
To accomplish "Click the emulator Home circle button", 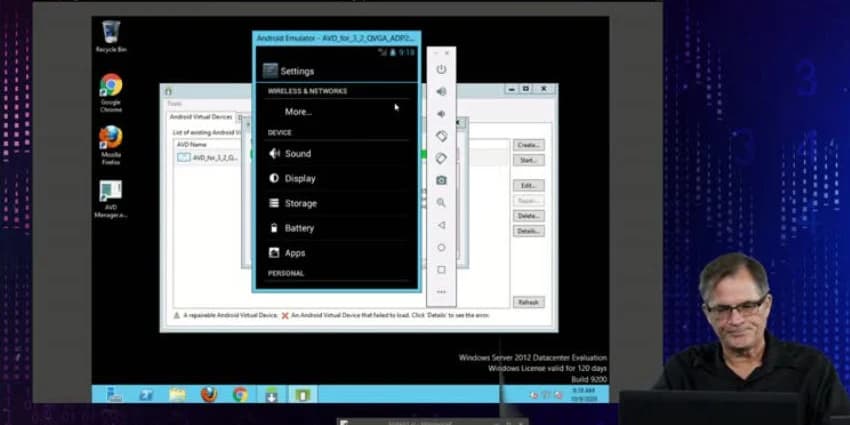I will click(x=441, y=247).
